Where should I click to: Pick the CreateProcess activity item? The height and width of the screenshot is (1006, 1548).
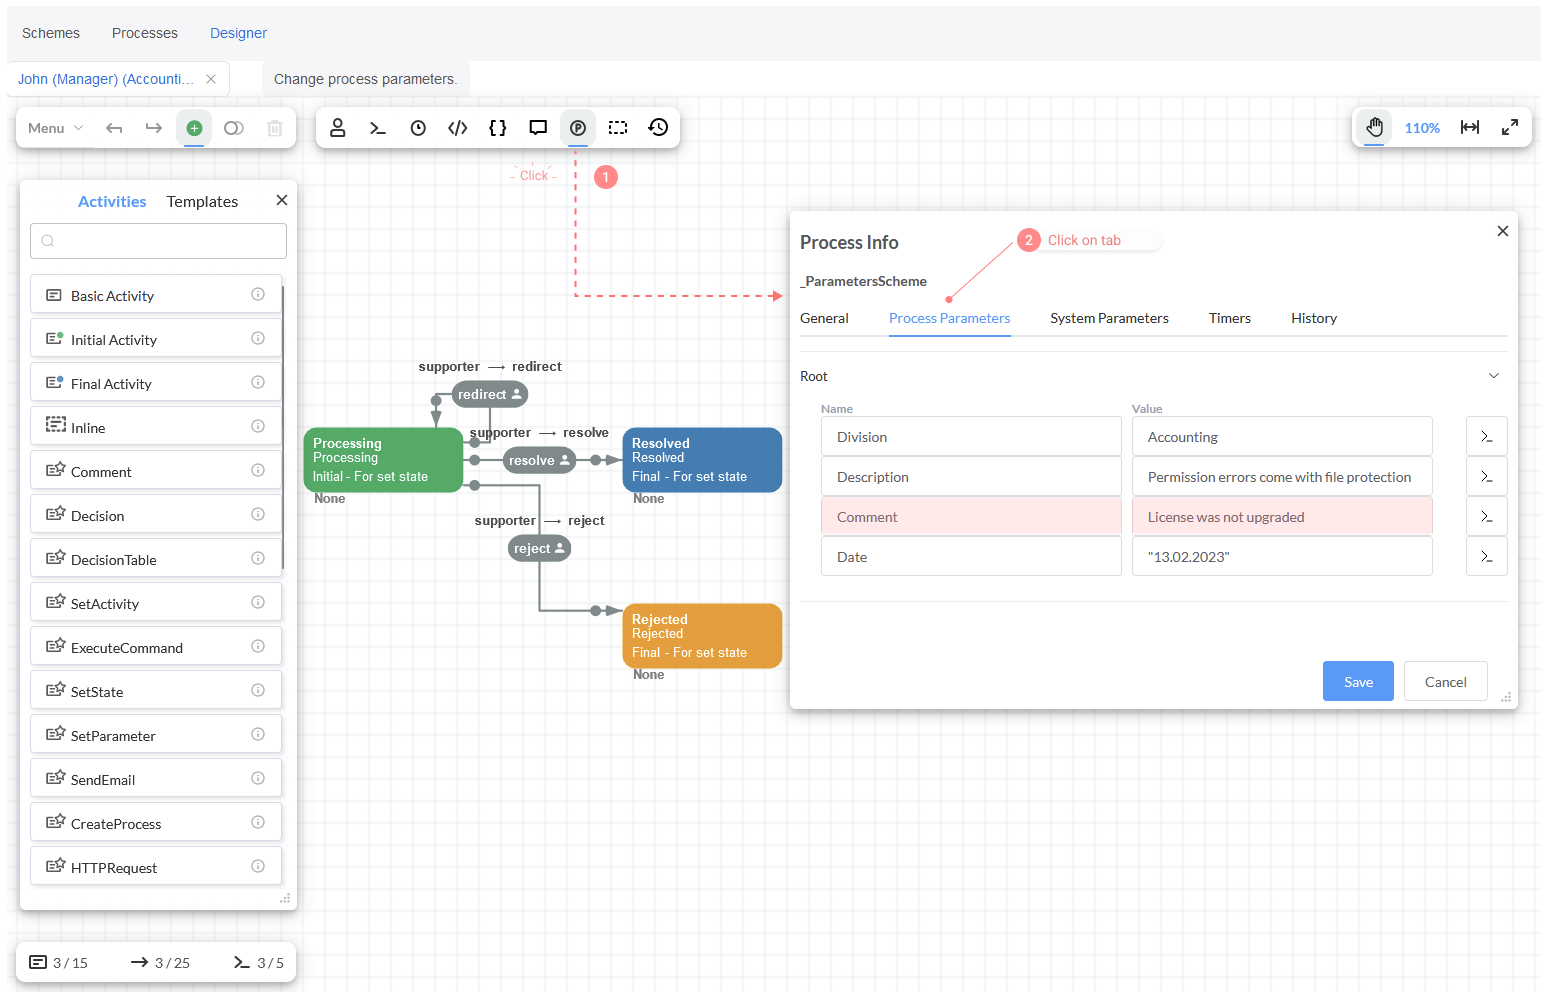coord(156,822)
